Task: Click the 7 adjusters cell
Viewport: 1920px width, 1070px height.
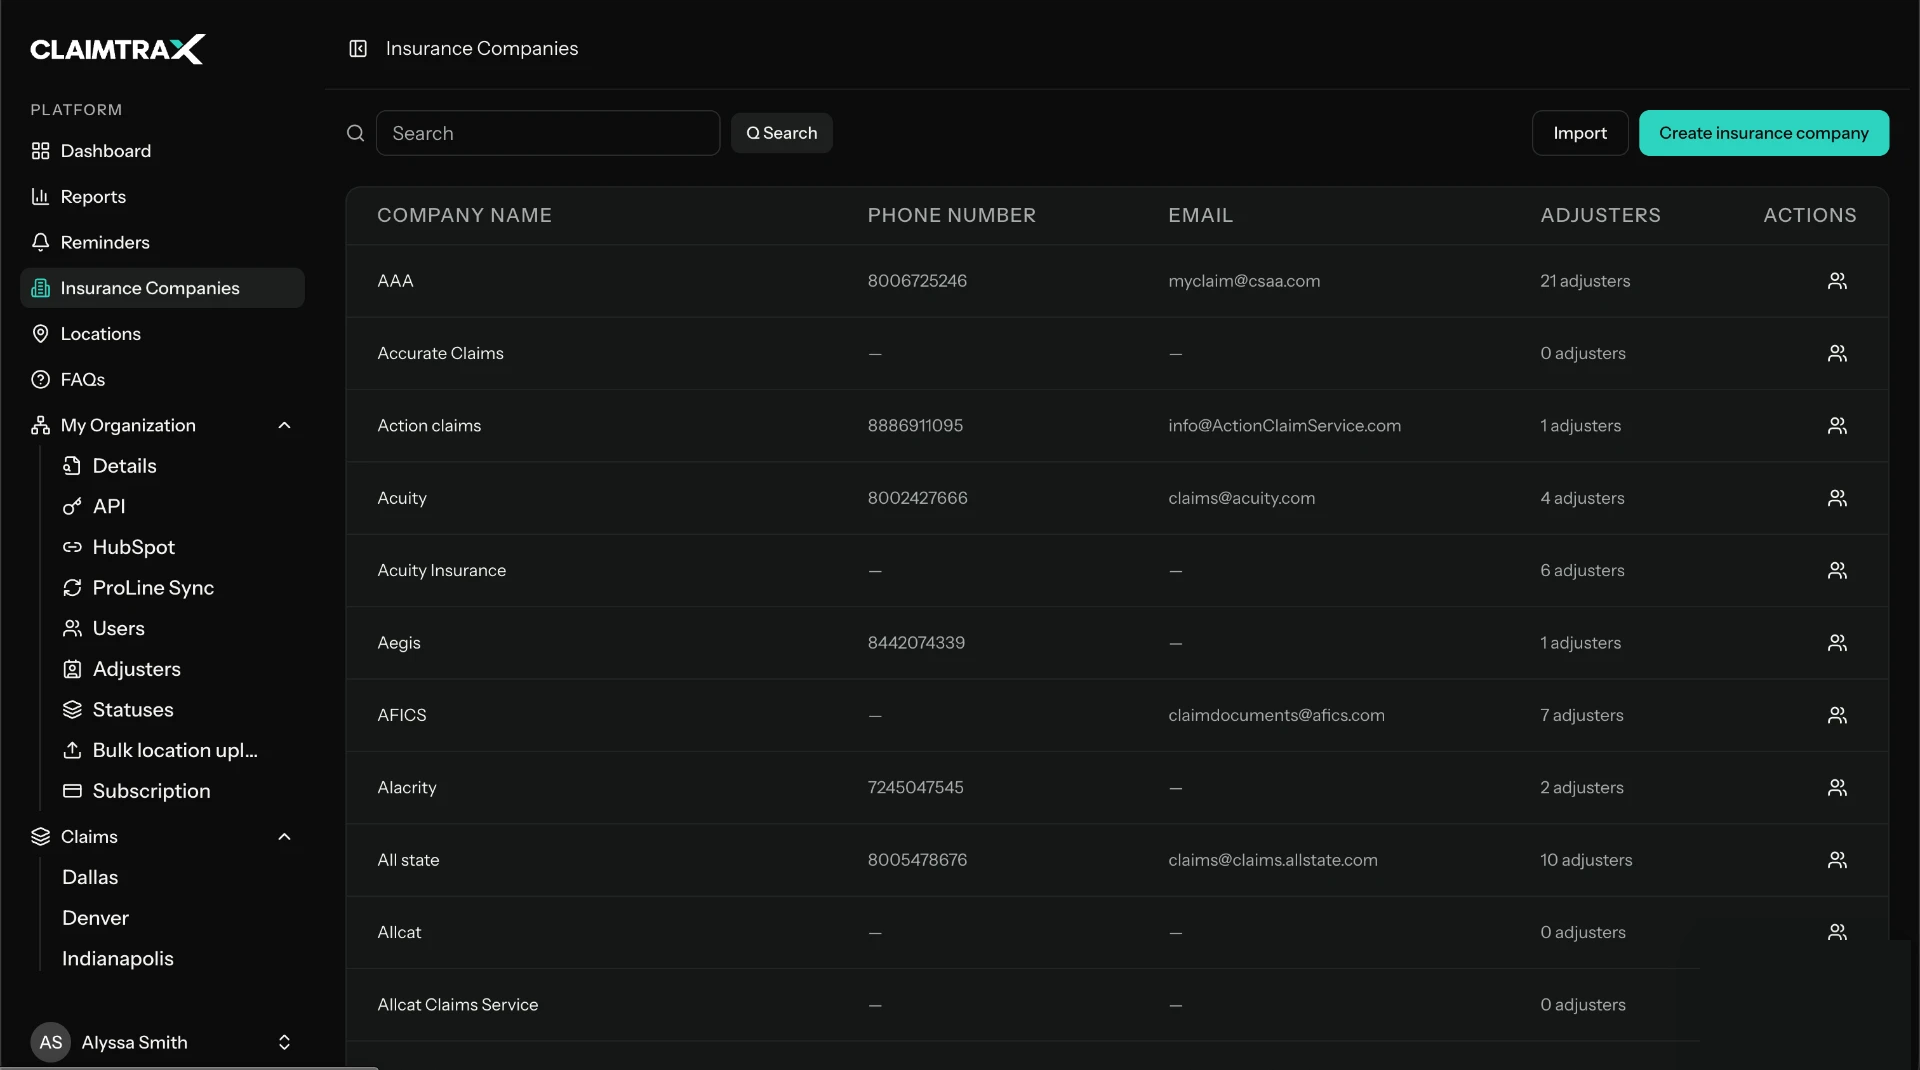Action: [x=1581, y=716]
